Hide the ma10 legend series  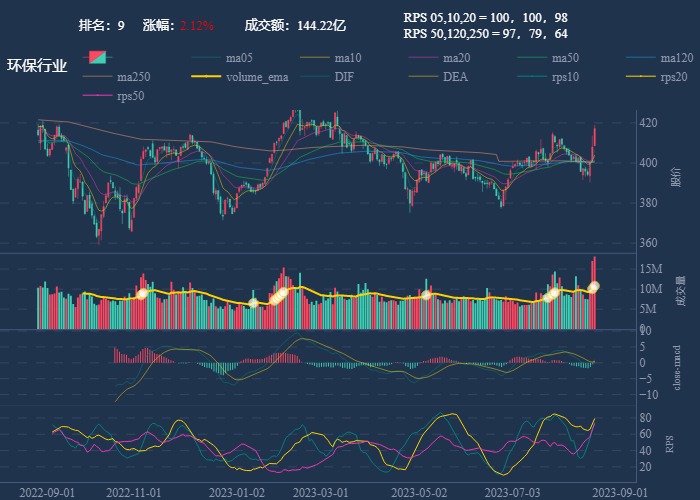coord(347,58)
